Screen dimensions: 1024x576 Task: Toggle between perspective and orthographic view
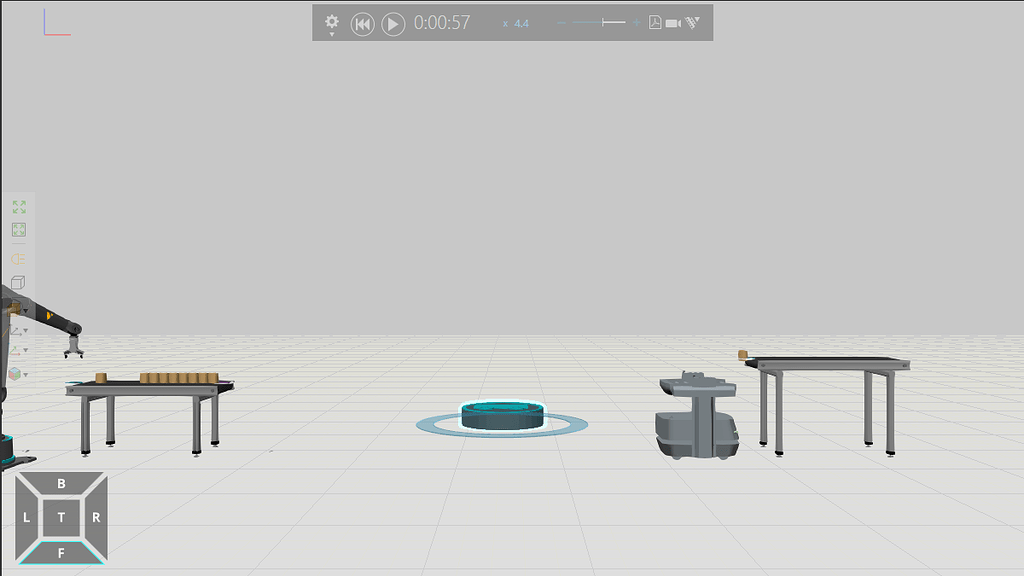tap(18, 280)
